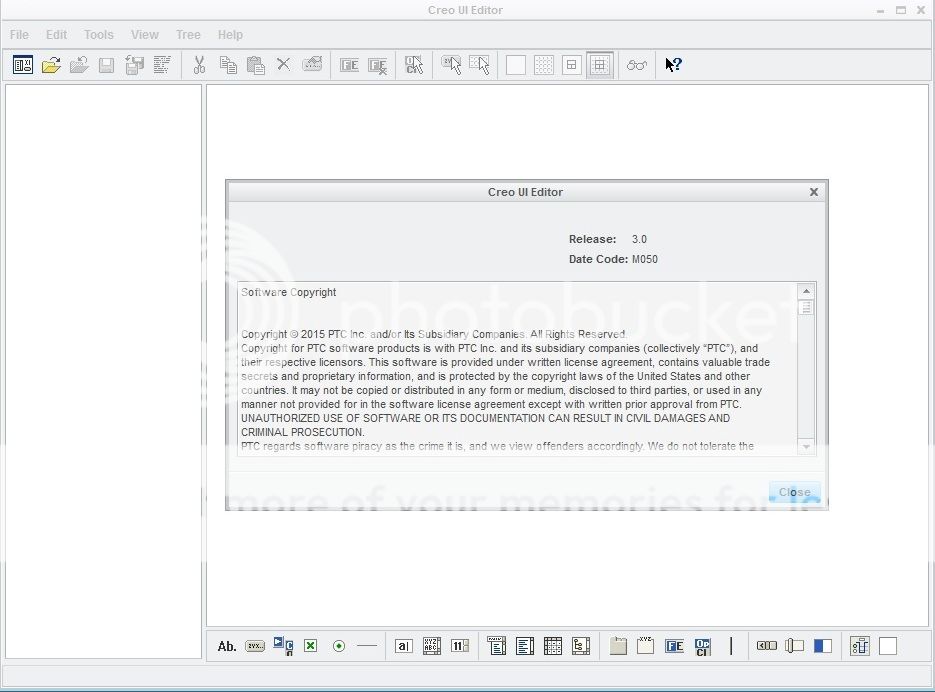This screenshot has height=692, width=935.
Task: Select the progress bar component in bottom palette
Action: (822, 646)
